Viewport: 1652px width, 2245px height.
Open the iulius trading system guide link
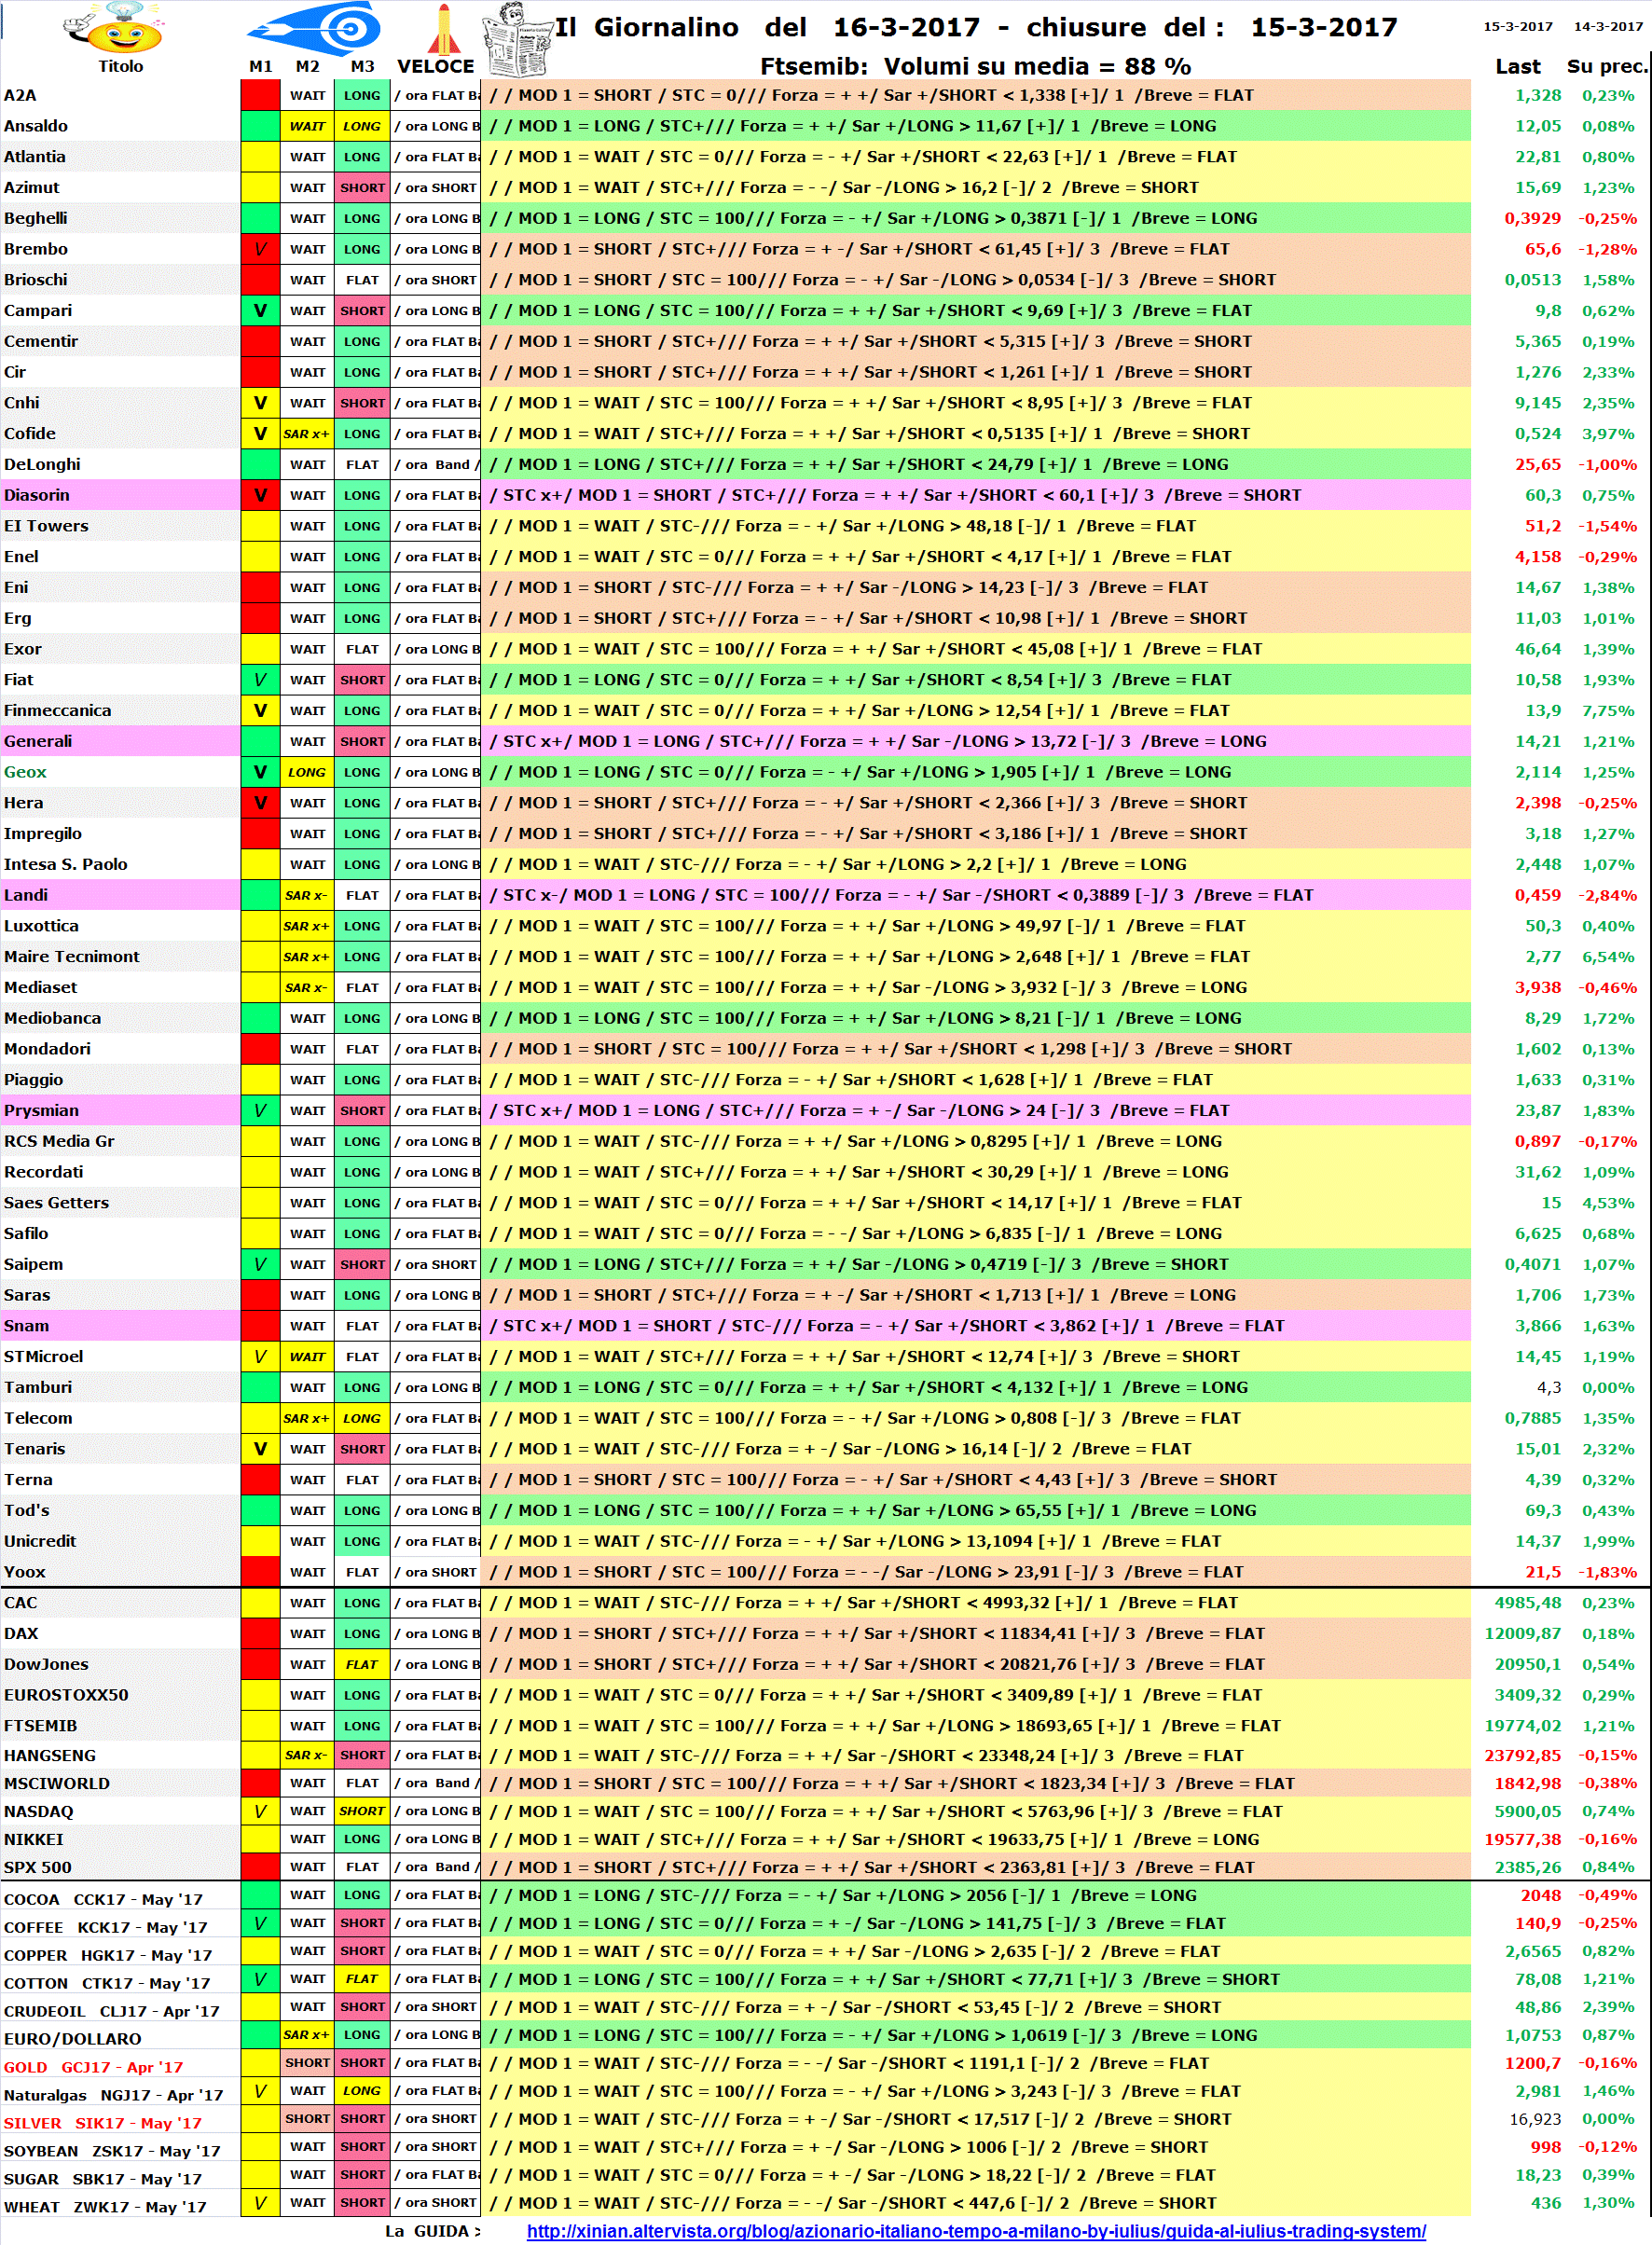click(976, 2230)
